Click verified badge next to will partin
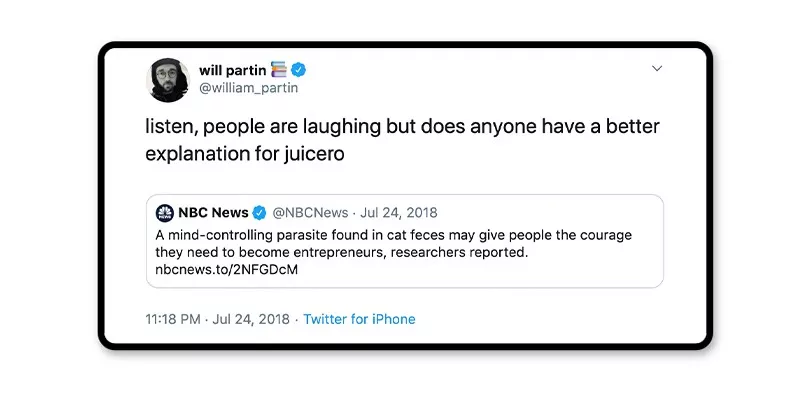 click(298, 69)
